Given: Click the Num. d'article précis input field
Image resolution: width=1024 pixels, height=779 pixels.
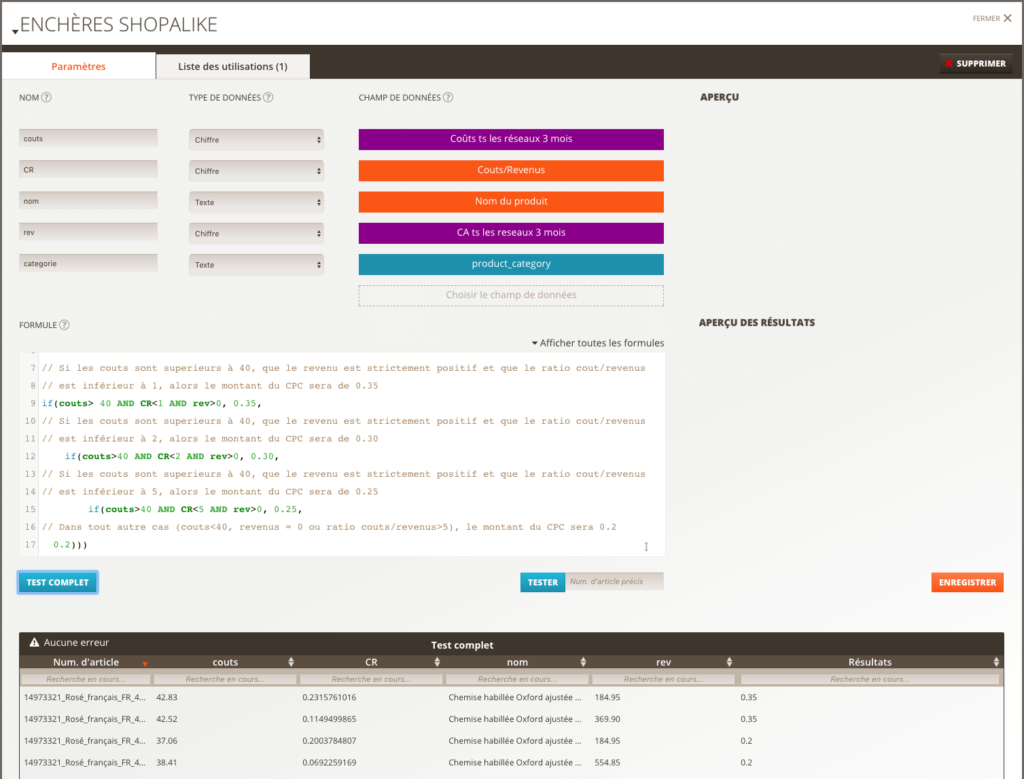Looking at the screenshot, I should (614, 582).
